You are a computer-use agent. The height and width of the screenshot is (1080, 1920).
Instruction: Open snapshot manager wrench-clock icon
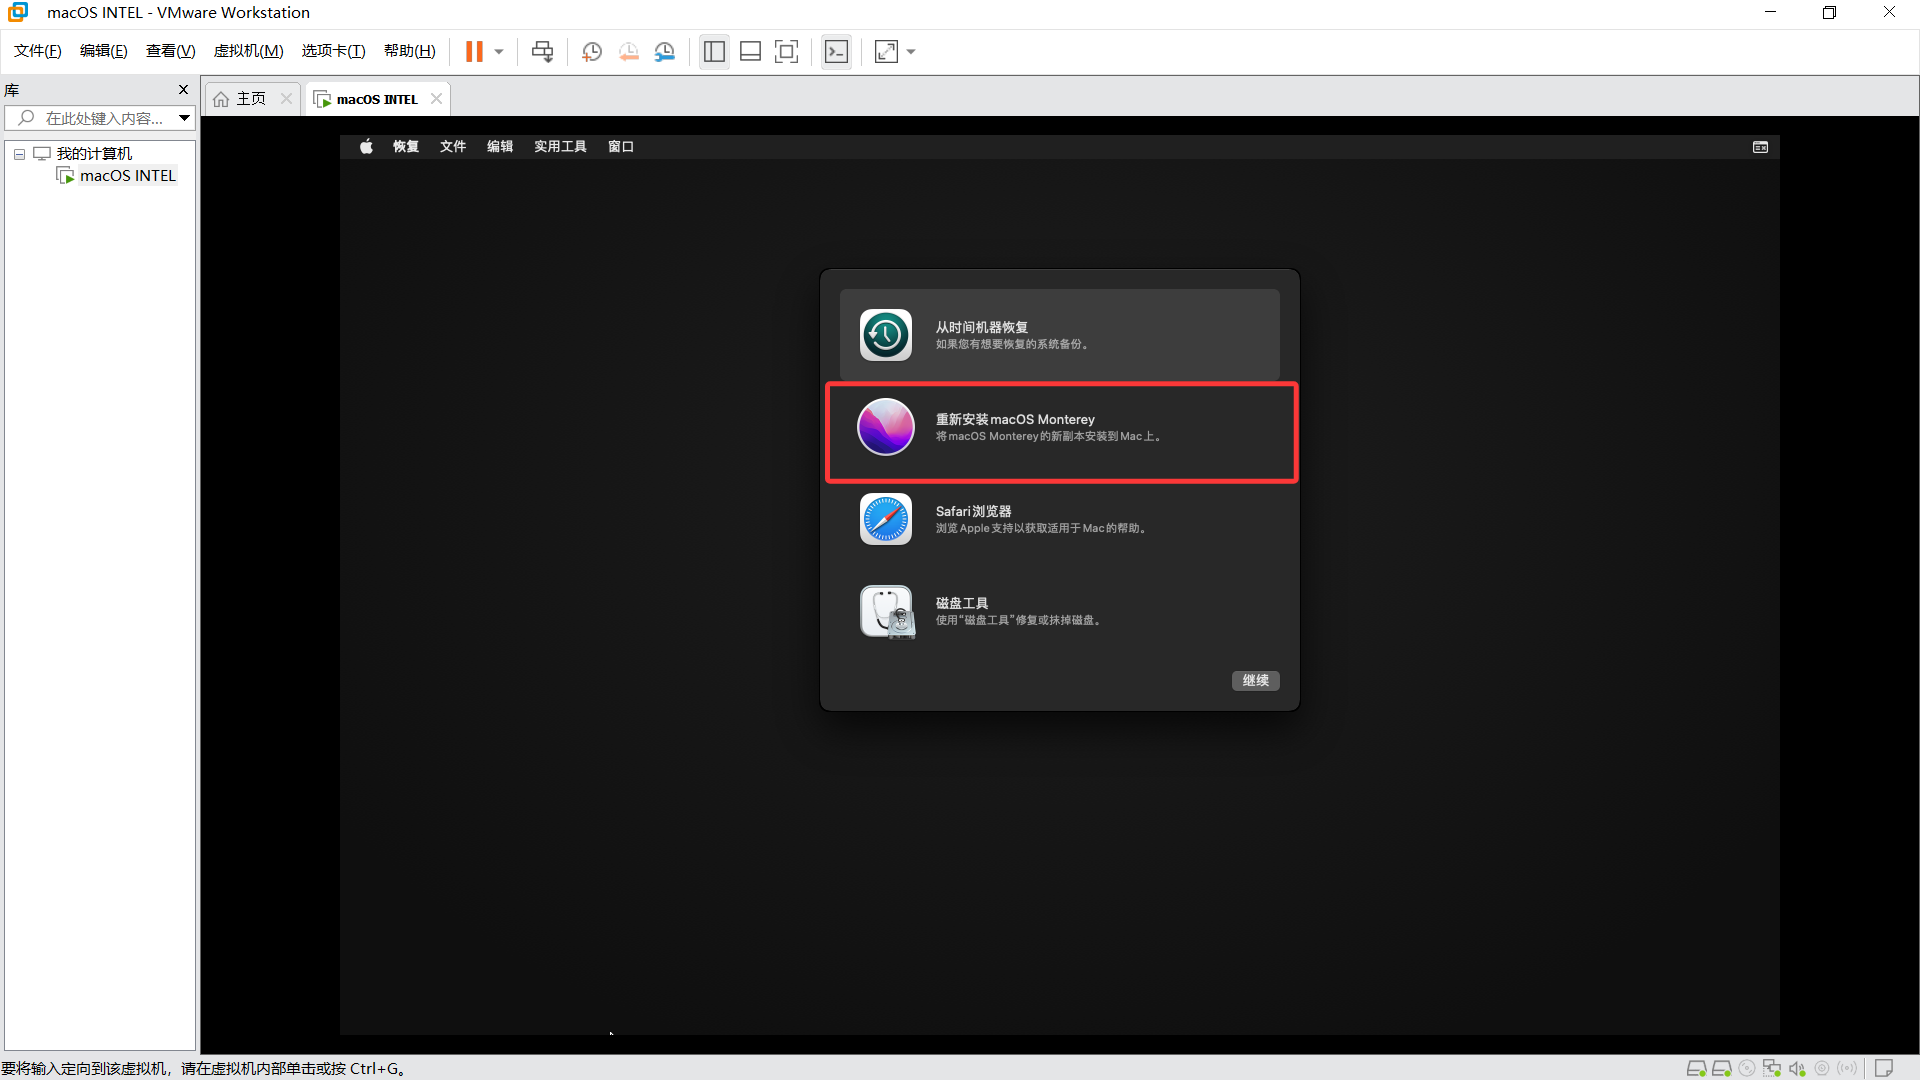pyautogui.click(x=665, y=52)
